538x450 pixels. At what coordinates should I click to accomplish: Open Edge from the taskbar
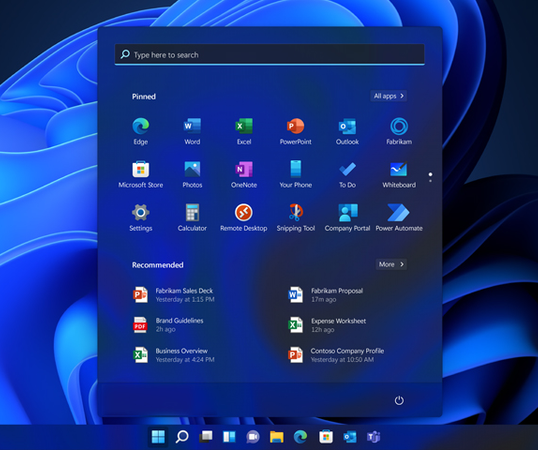pos(300,437)
